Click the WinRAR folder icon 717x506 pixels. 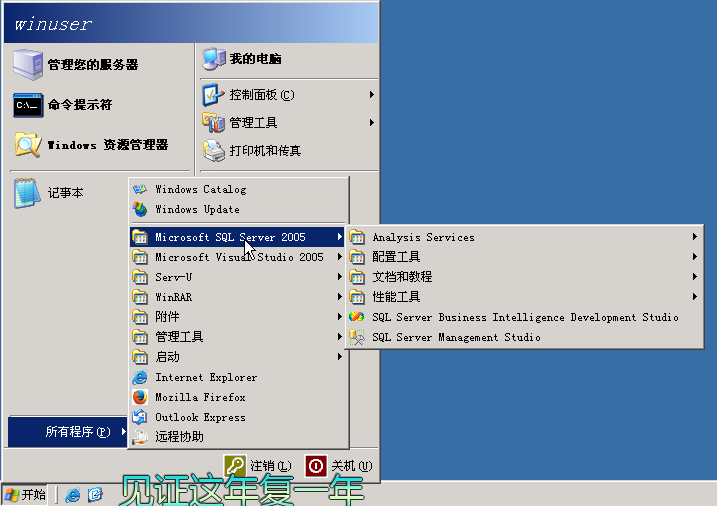tap(140, 297)
